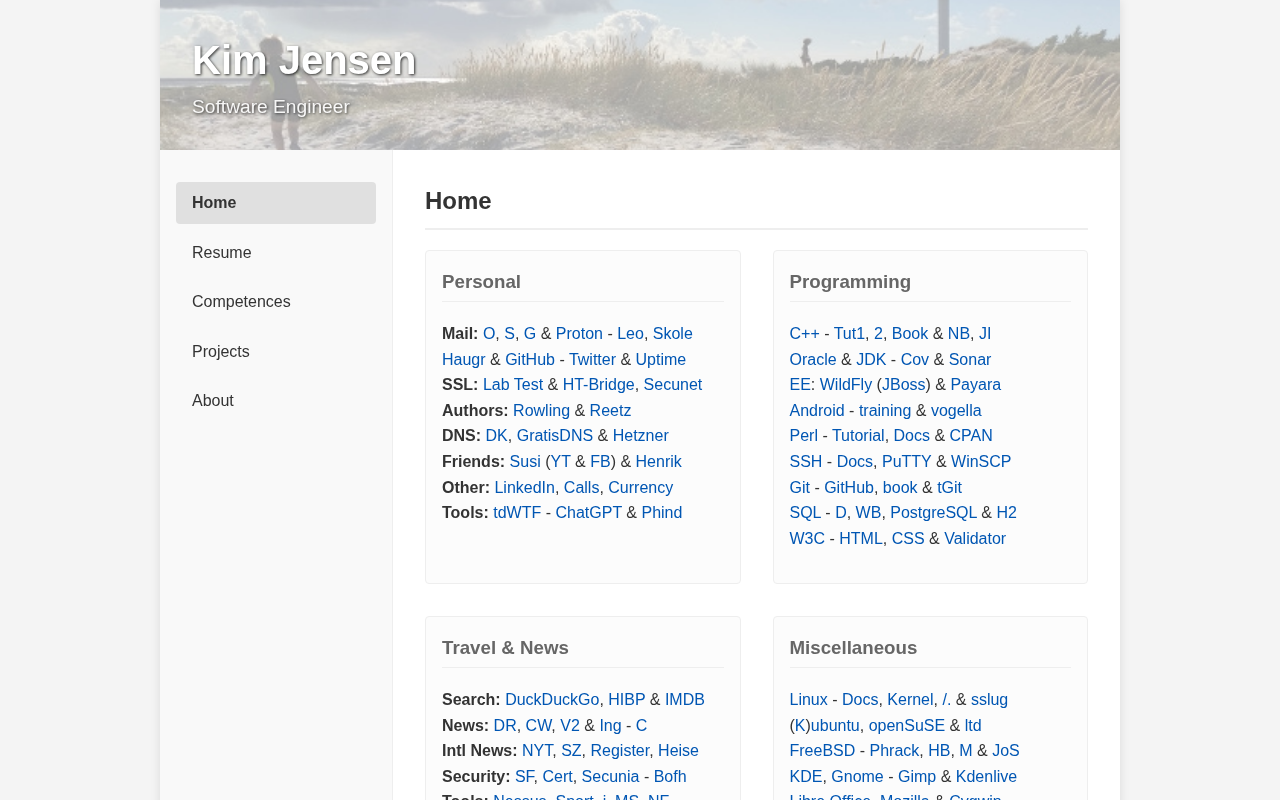Follow the Leo link

click(630, 334)
